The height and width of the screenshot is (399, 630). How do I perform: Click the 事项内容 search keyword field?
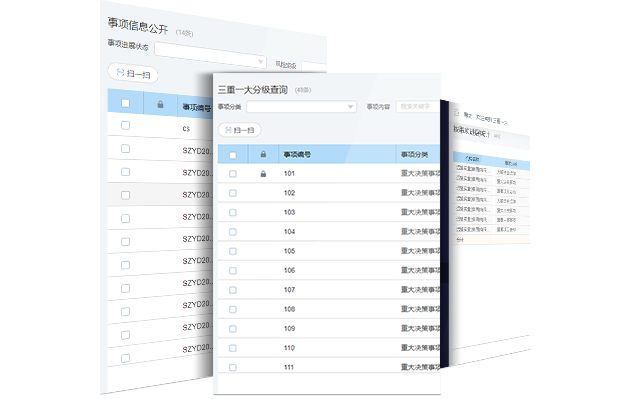pyautogui.click(x=418, y=106)
